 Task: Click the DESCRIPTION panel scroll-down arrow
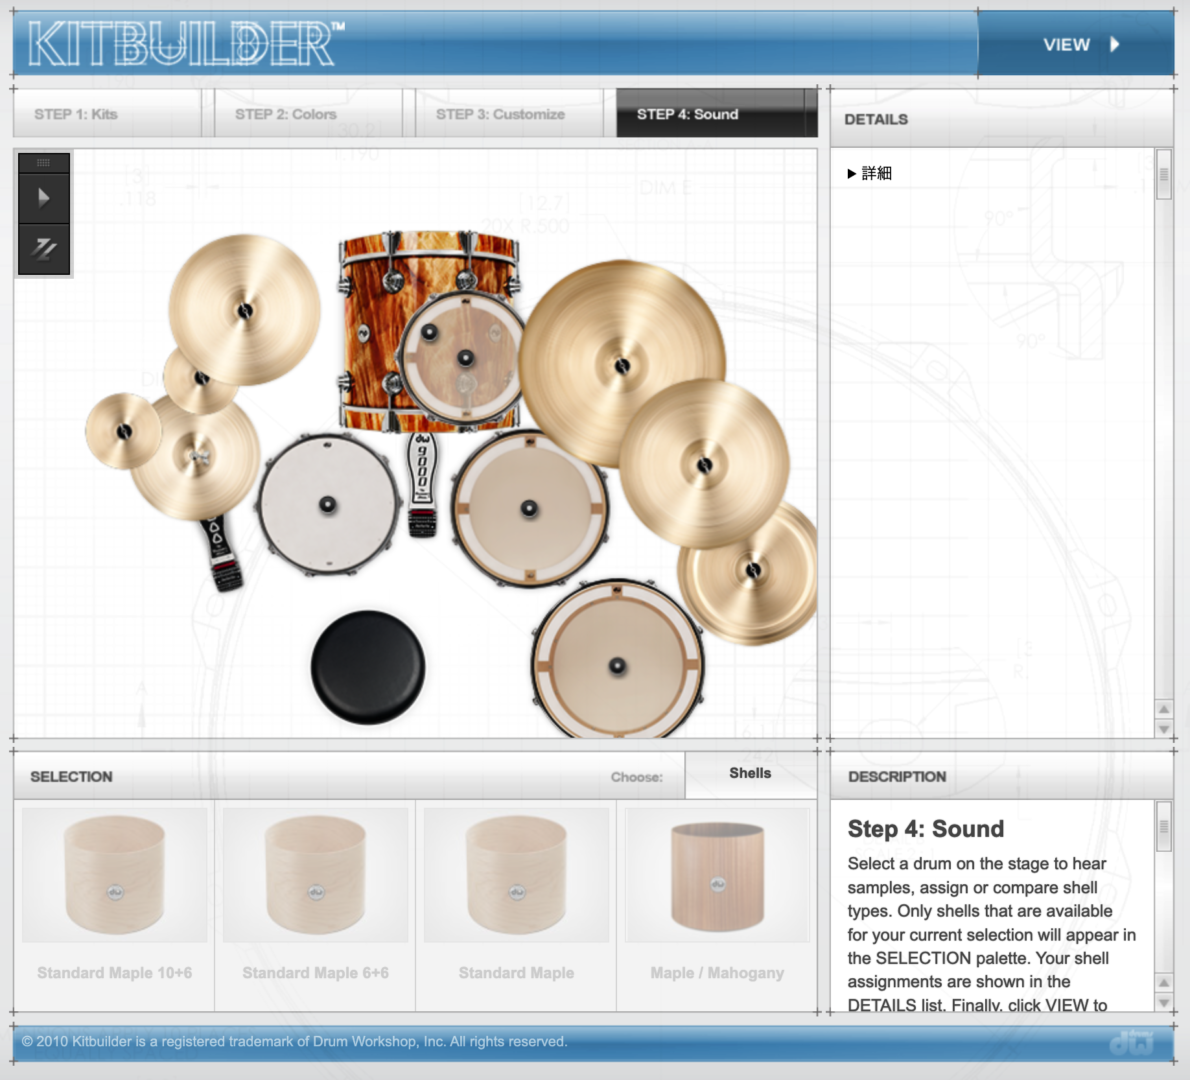pos(1163,1002)
